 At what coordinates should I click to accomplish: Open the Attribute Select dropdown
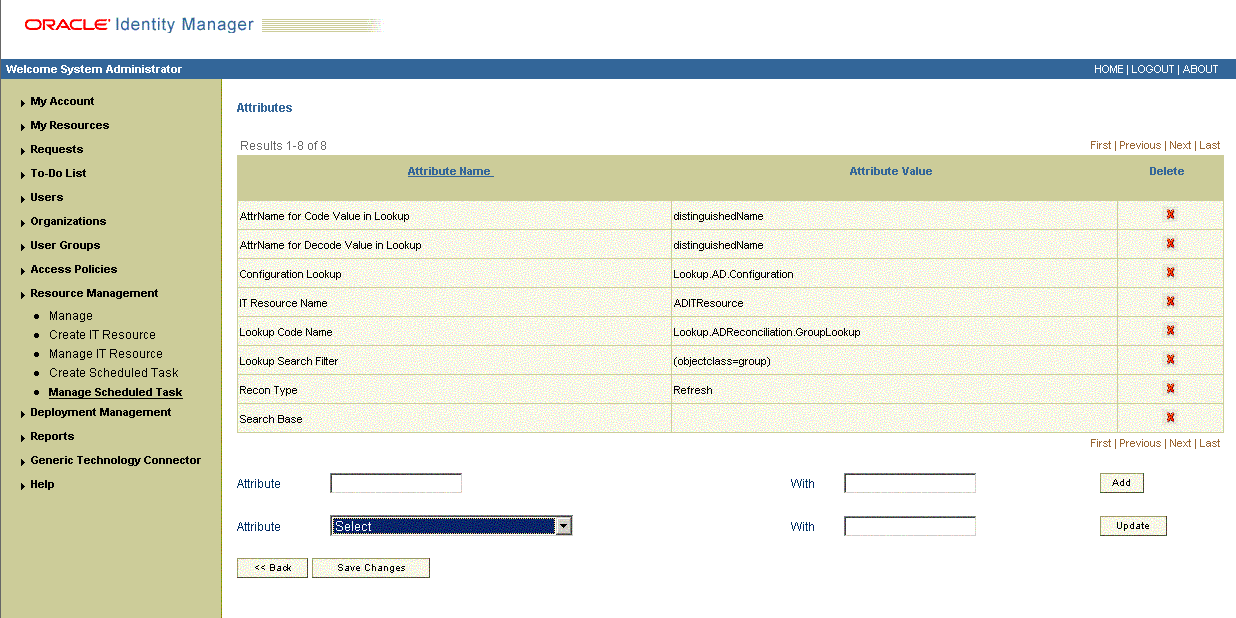[451, 526]
